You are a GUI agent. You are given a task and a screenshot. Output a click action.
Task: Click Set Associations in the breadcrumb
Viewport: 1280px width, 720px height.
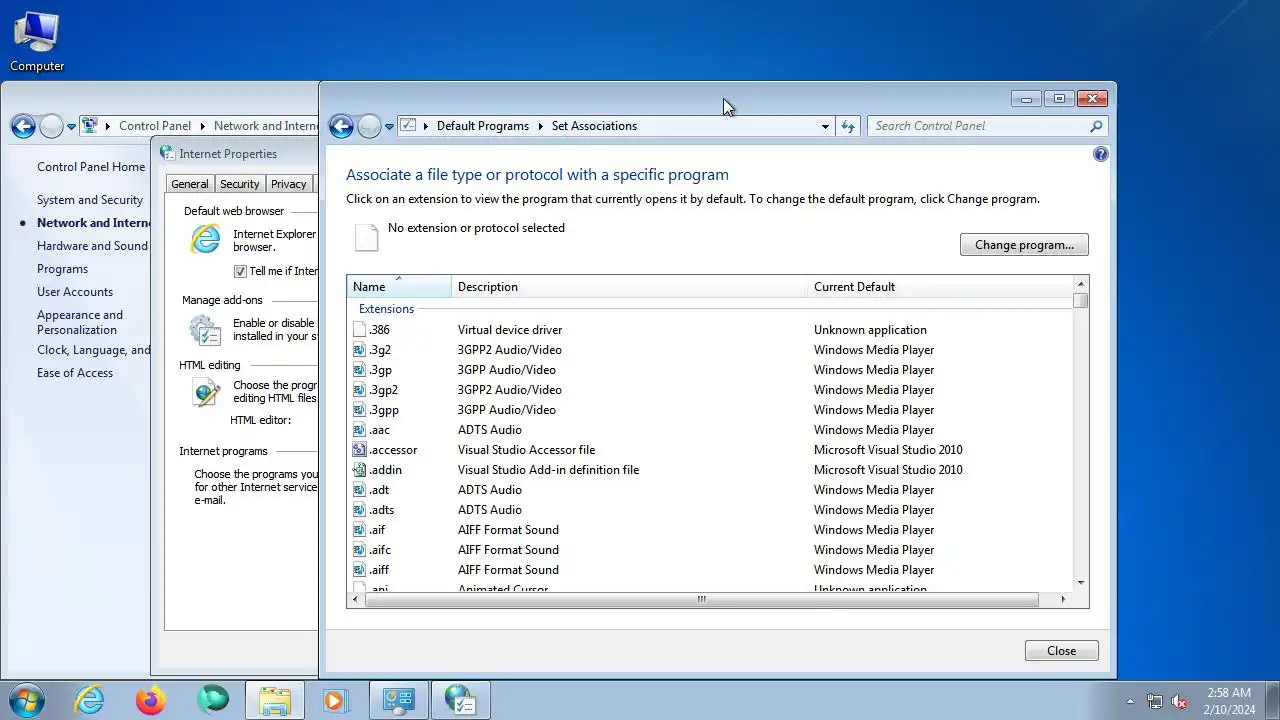click(594, 126)
